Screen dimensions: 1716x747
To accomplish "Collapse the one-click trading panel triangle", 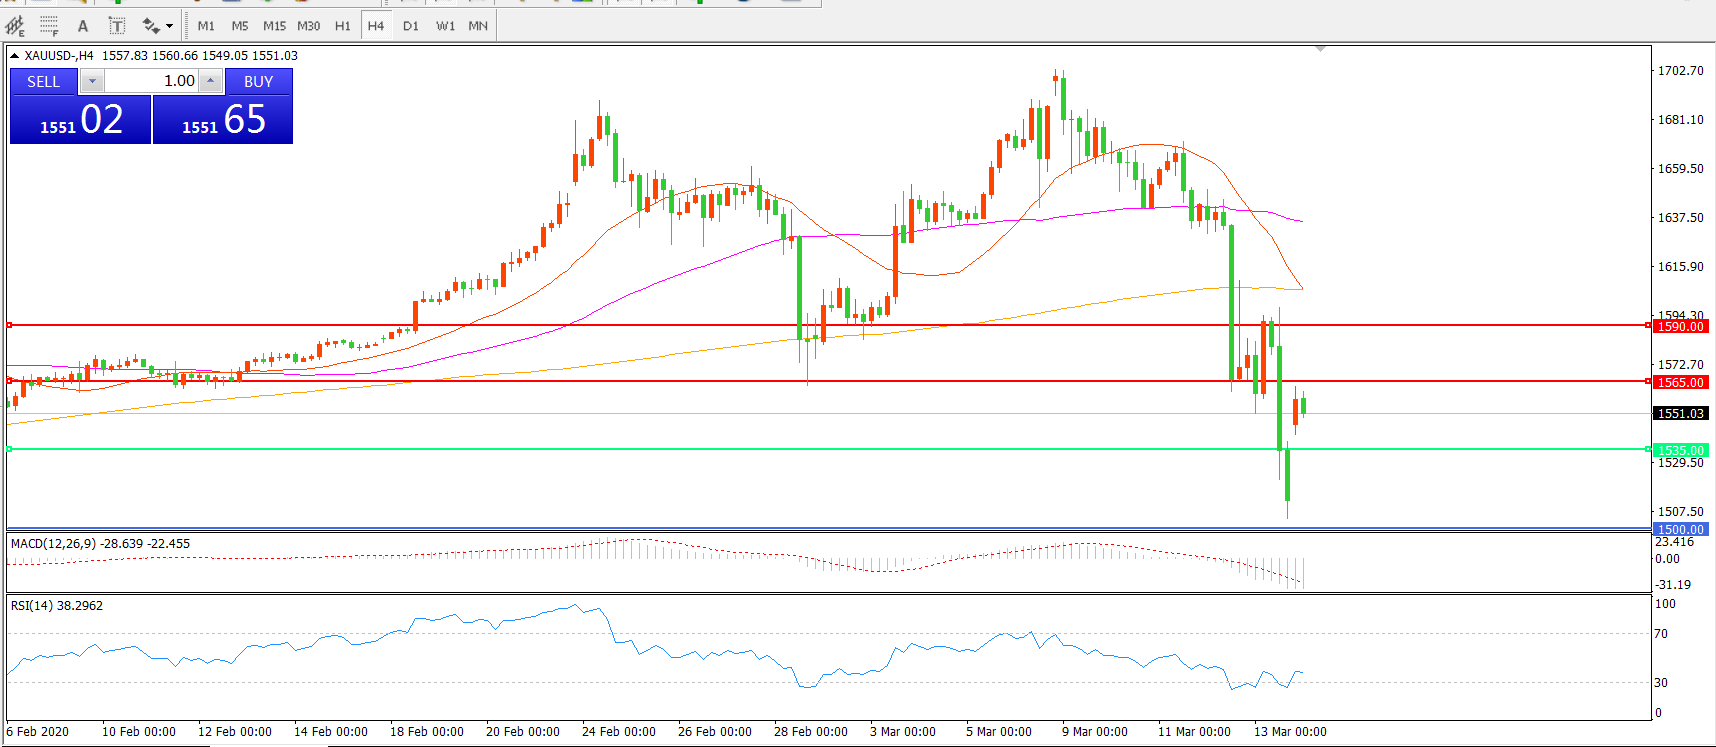I will [14, 56].
